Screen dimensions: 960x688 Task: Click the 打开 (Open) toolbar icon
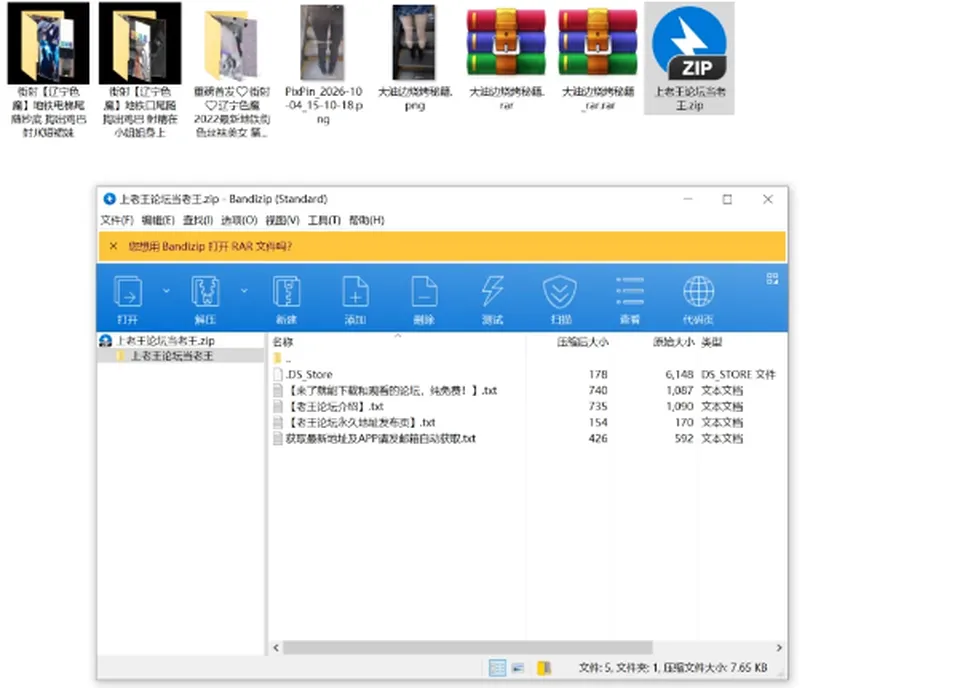coord(128,291)
